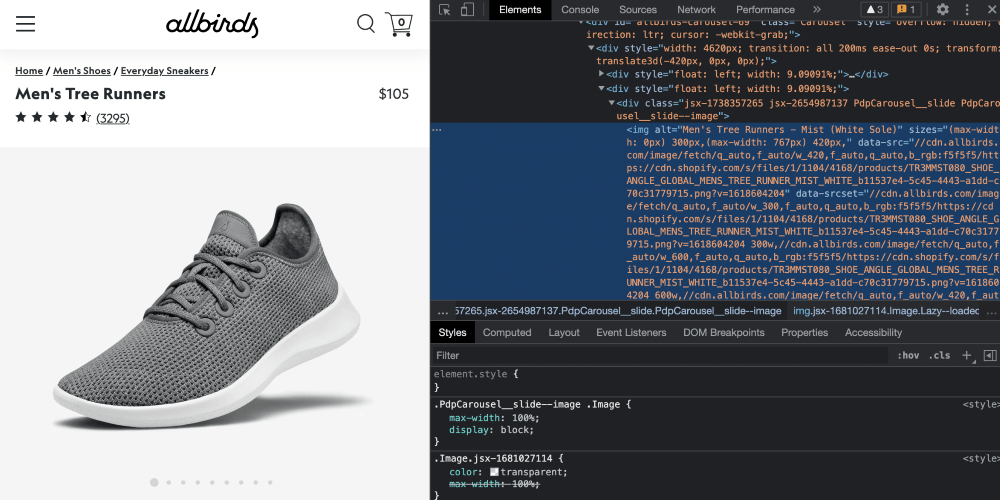Click the Men's Tree Runners title

click(x=91, y=94)
